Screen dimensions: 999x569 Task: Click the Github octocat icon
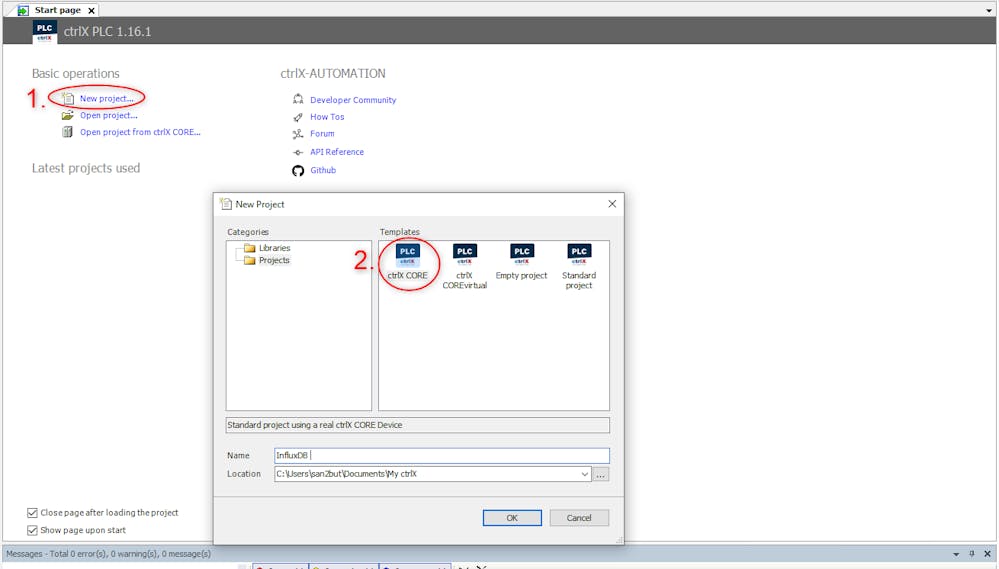point(298,171)
